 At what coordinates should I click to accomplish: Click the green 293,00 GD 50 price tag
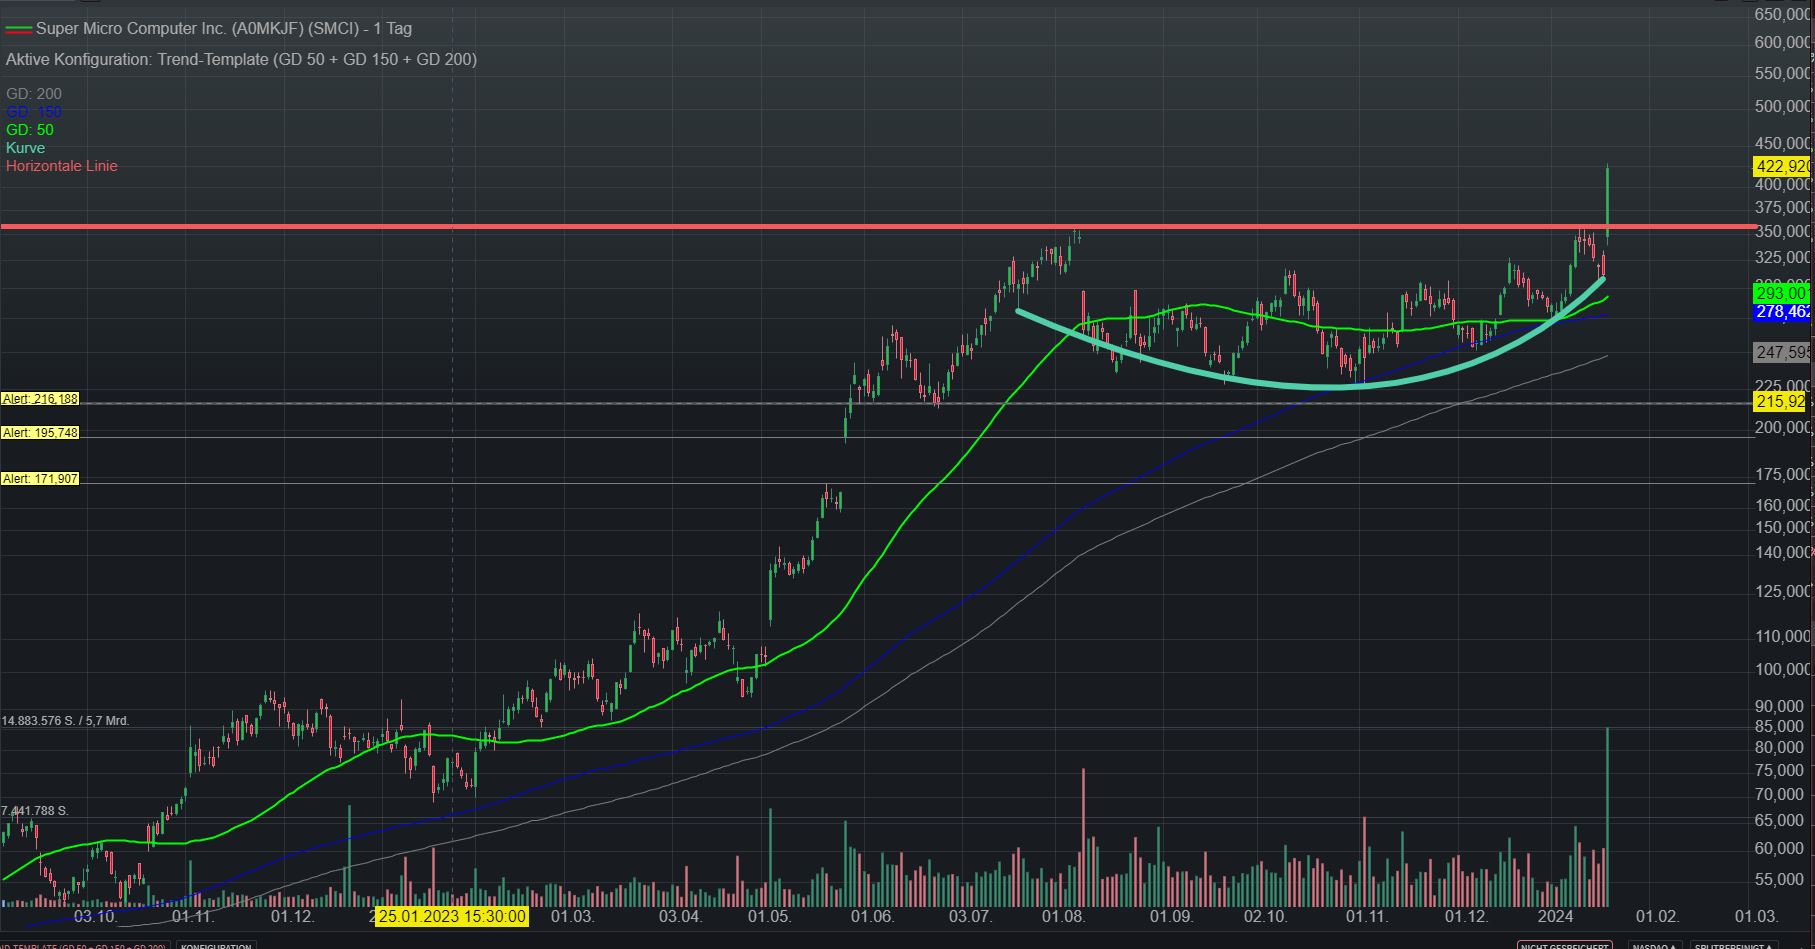[1781, 293]
